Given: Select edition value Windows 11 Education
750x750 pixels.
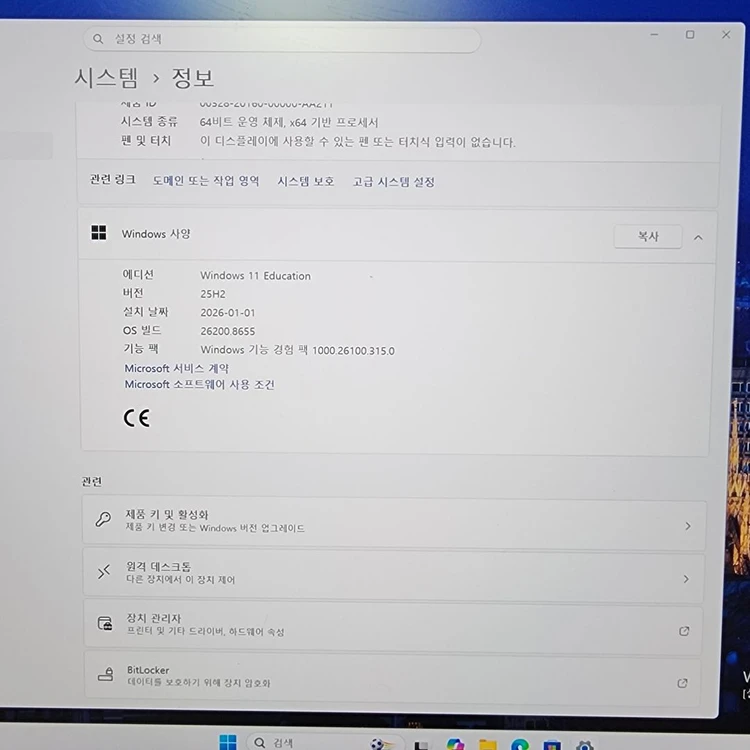Looking at the screenshot, I should click(255, 276).
